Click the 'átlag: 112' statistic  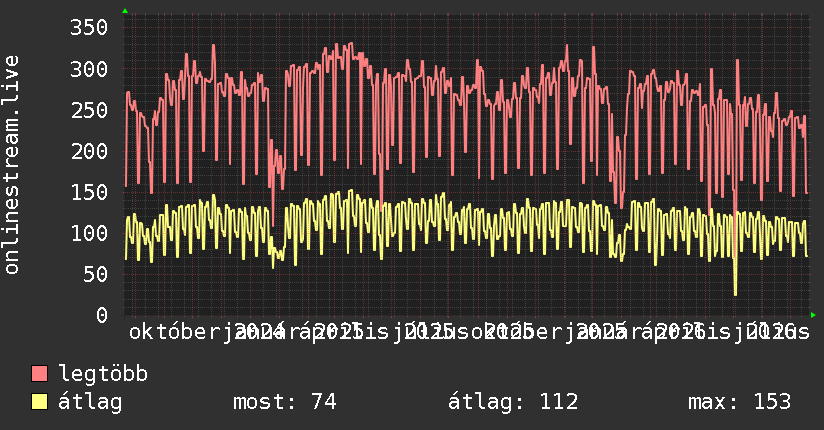[x=513, y=402]
